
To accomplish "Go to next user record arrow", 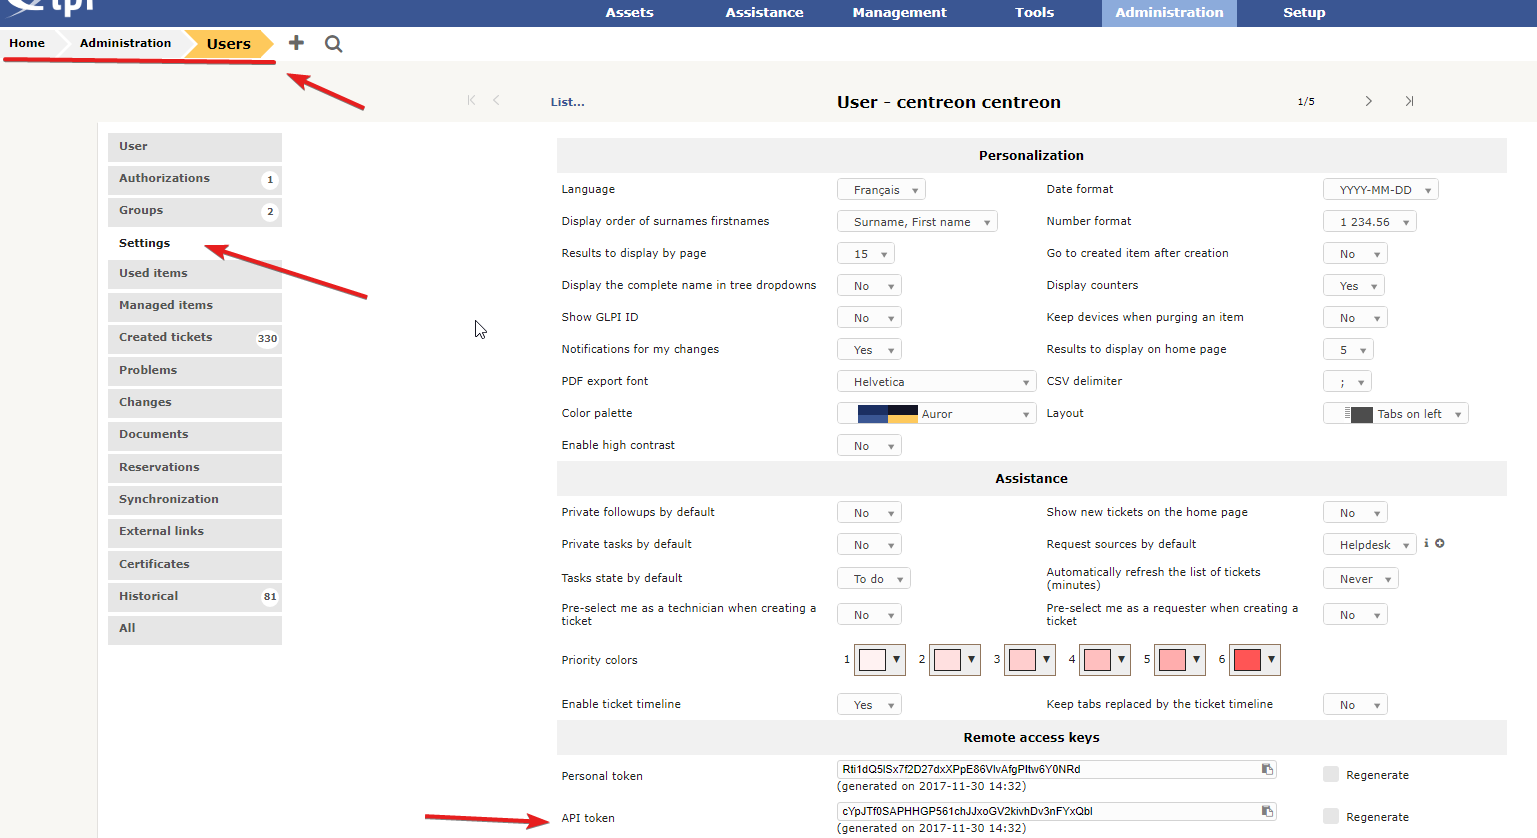I will [x=1368, y=101].
